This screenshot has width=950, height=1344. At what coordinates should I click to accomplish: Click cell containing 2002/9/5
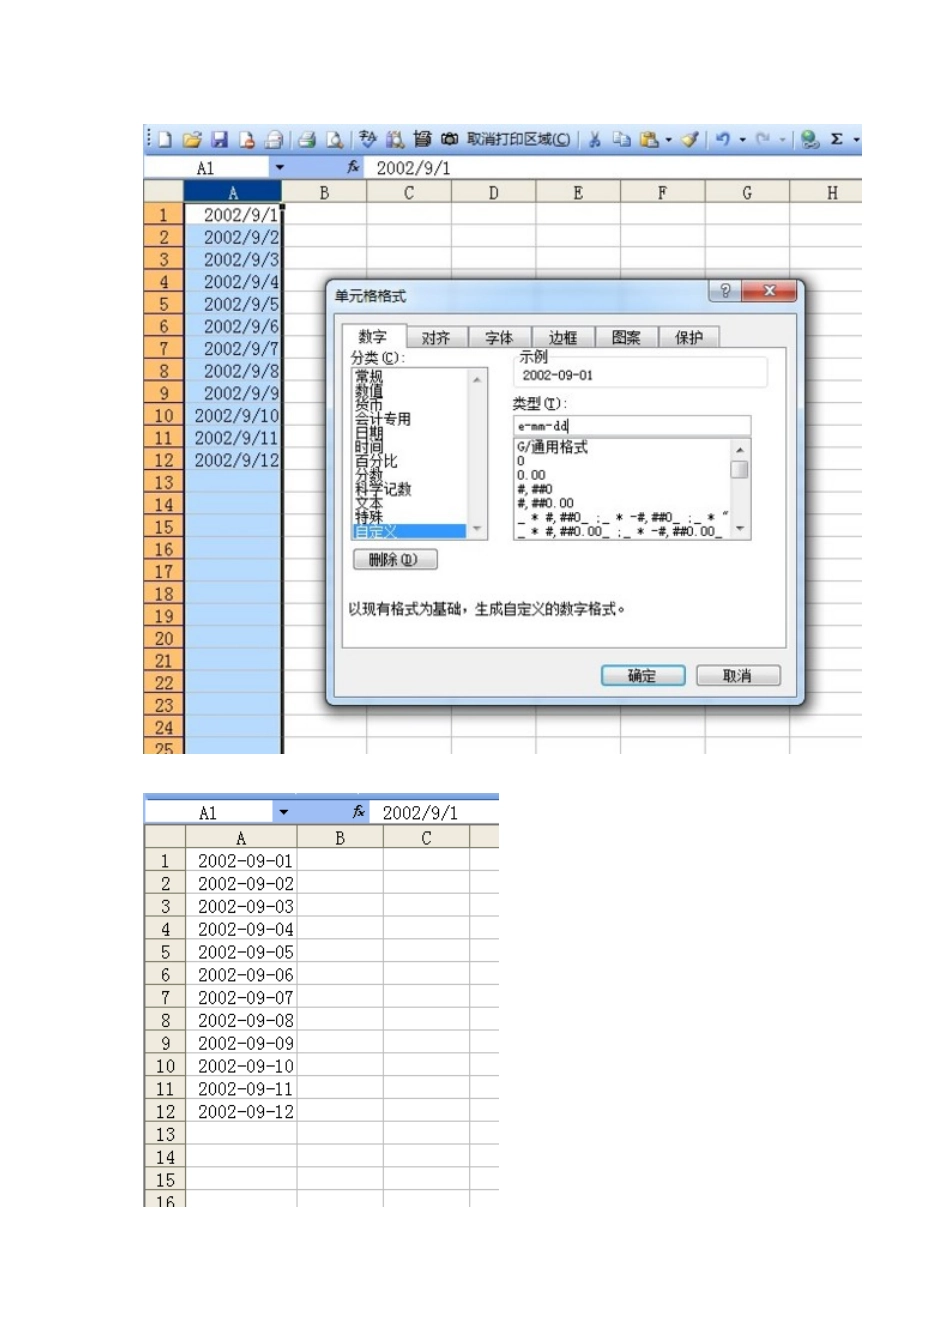coord(233,304)
